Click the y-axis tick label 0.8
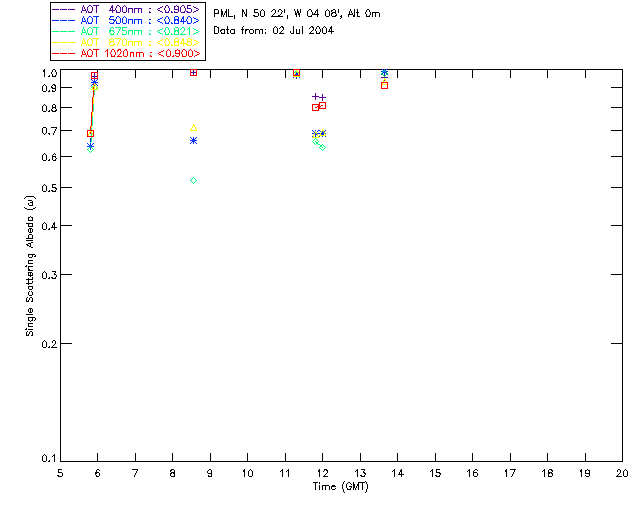The height and width of the screenshot is (512, 640). [x=49, y=108]
